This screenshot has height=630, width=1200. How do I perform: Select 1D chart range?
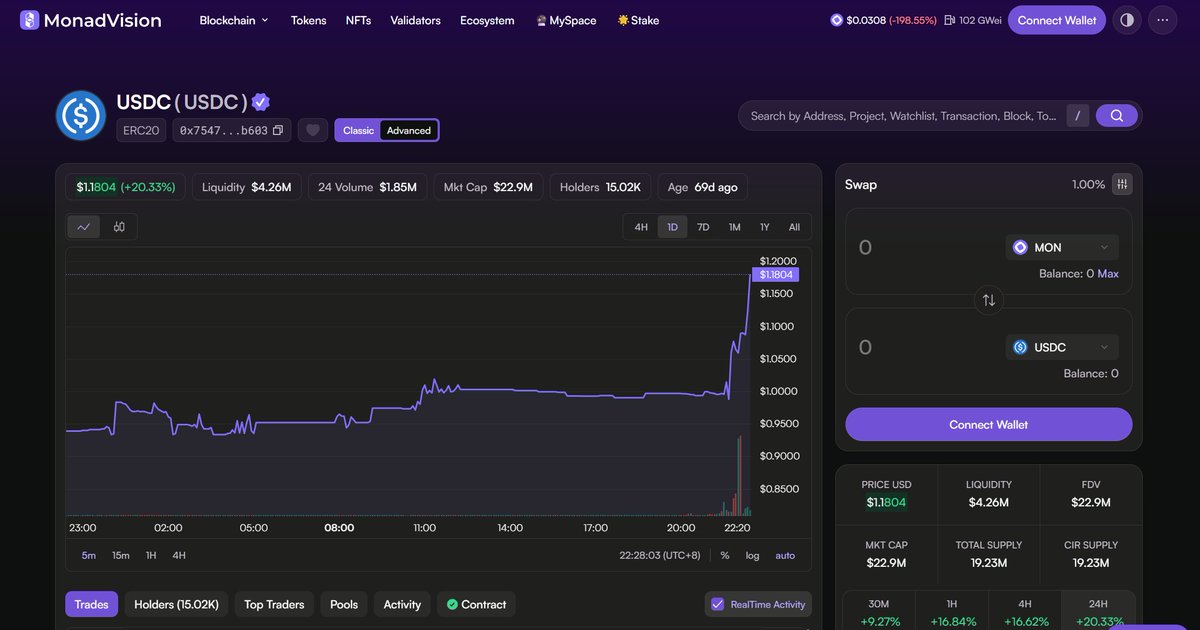point(672,227)
